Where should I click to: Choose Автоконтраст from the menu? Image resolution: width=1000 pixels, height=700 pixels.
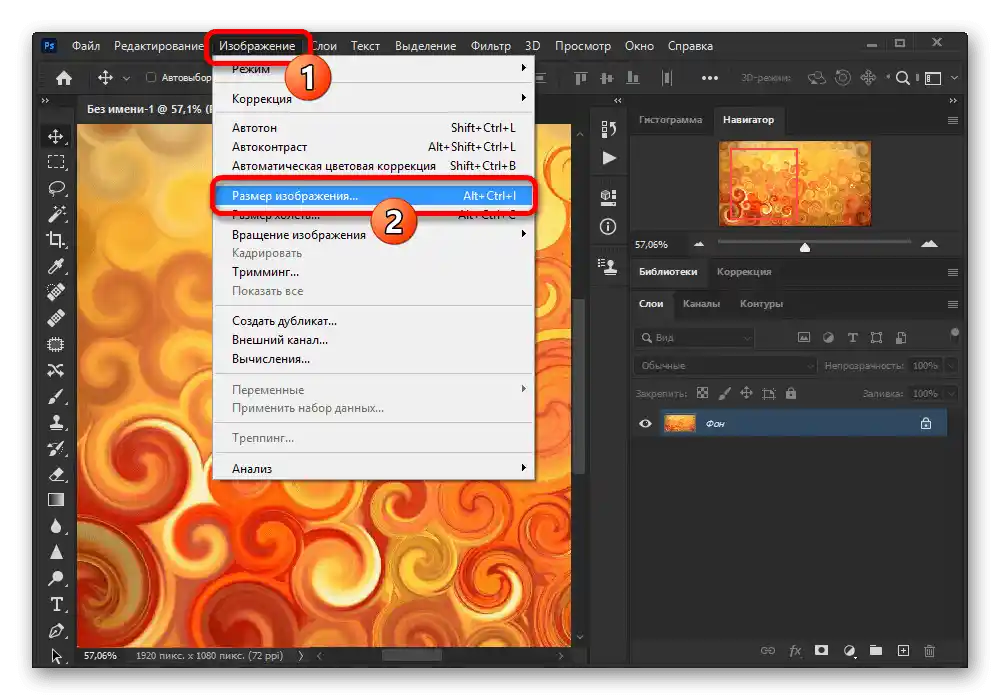pos(373,147)
